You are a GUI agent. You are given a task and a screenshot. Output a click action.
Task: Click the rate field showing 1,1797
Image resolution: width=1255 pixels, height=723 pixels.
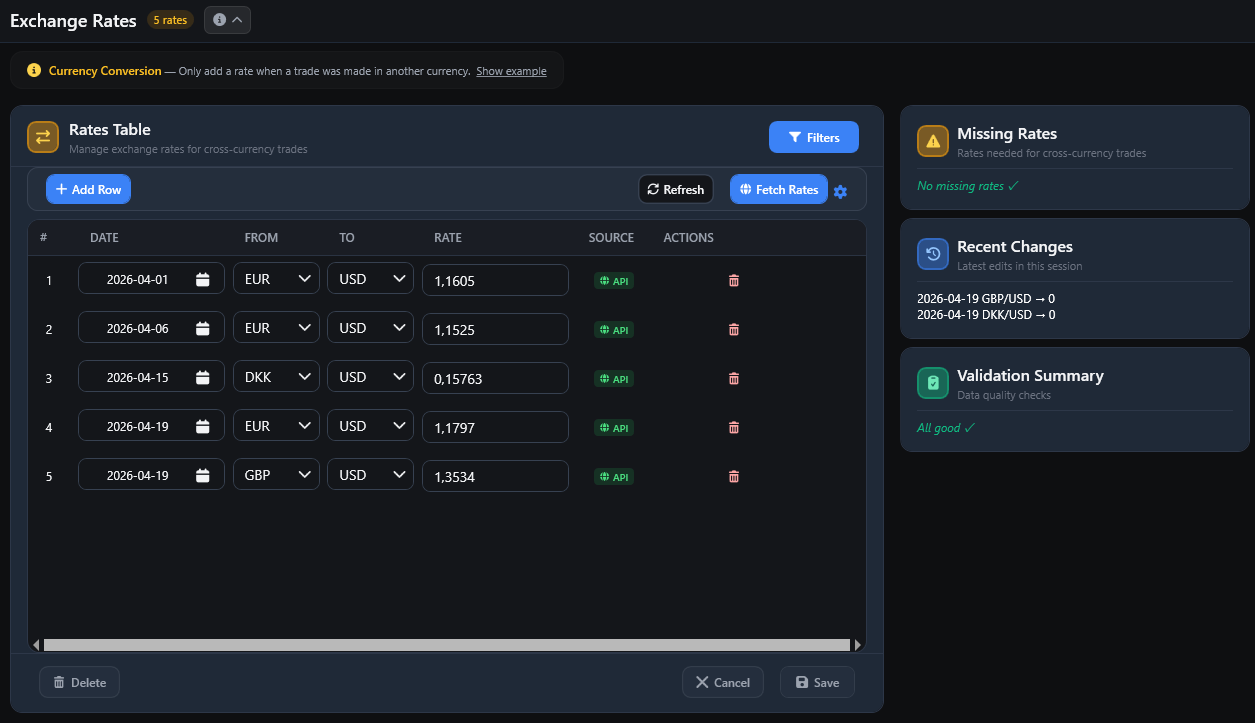pyautogui.click(x=495, y=427)
